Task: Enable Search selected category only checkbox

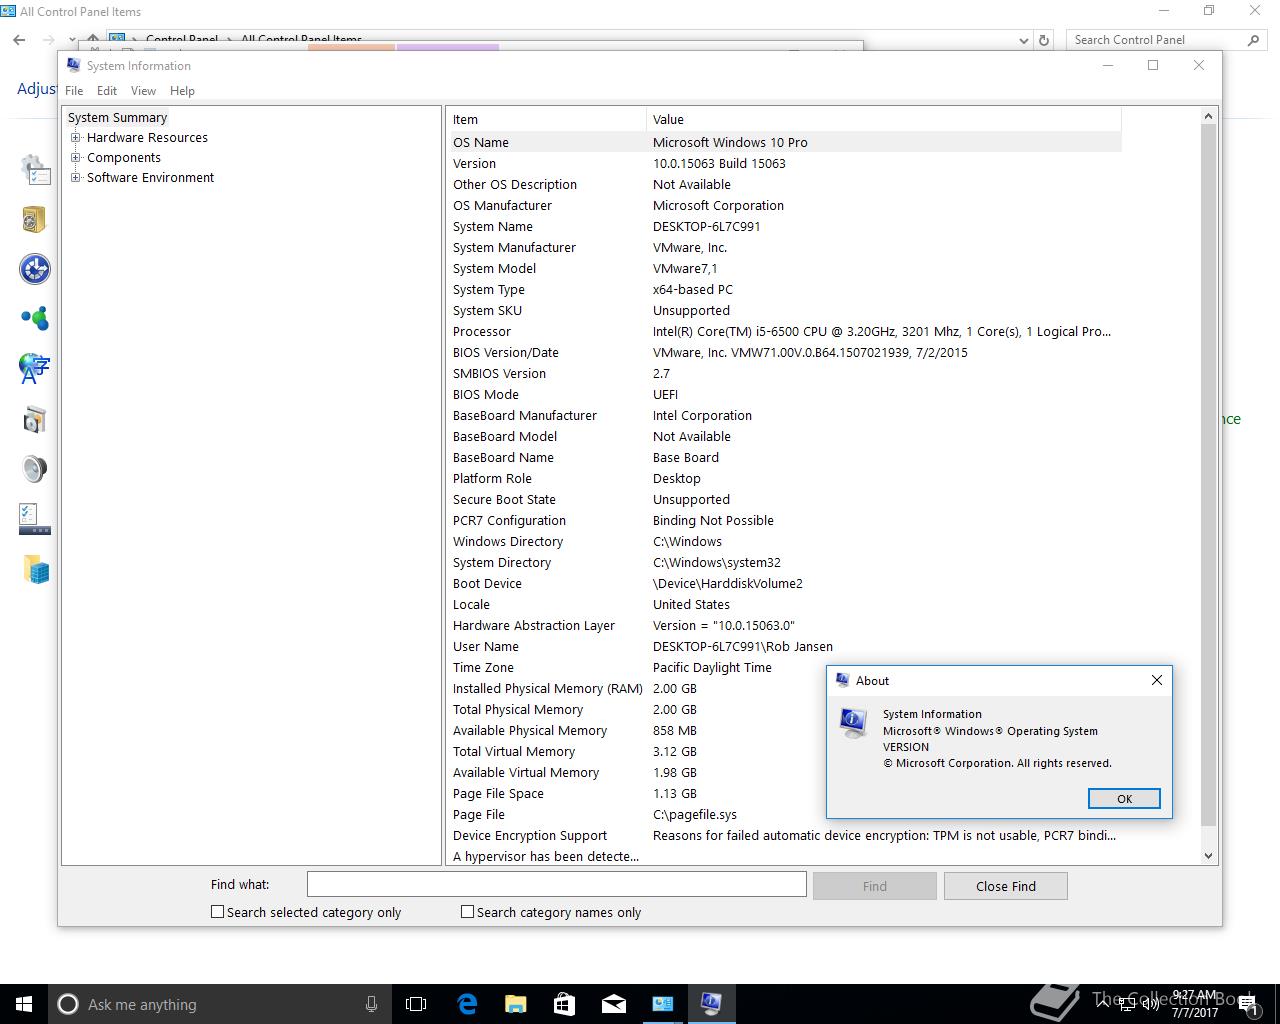Action: pos(217,912)
